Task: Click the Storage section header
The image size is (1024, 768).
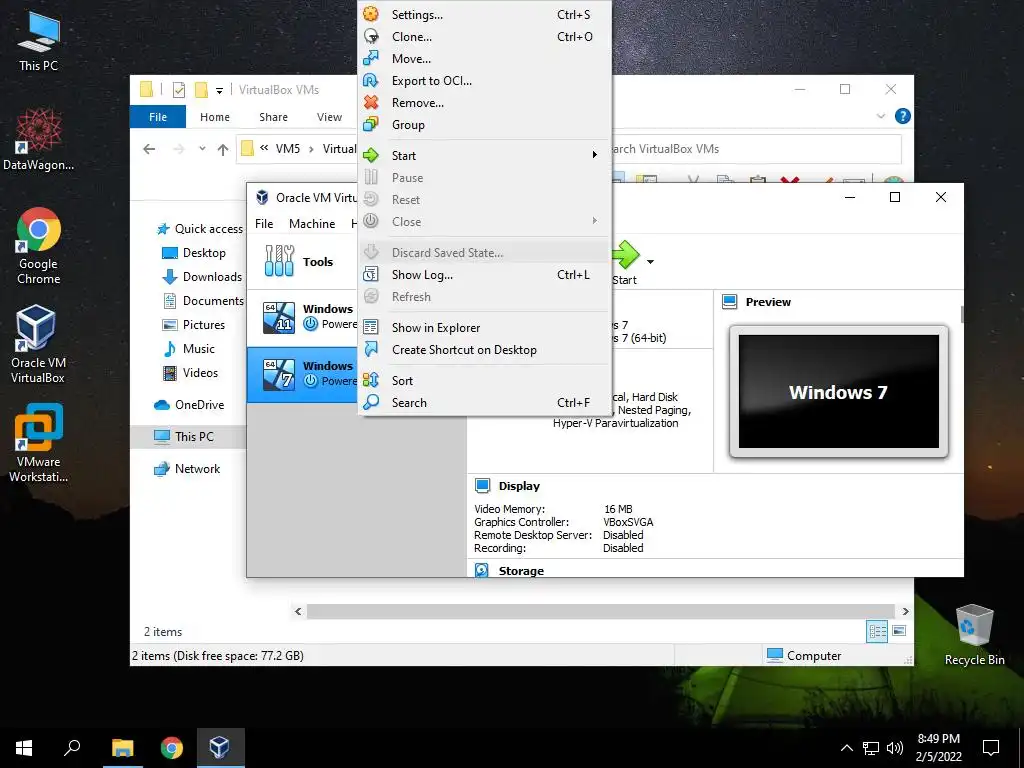Action: (x=520, y=571)
